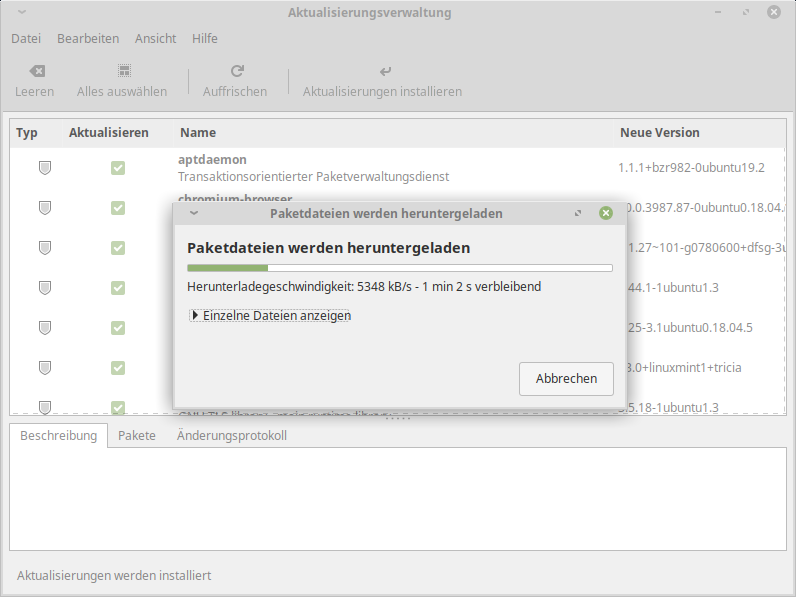The width and height of the screenshot is (796, 597).
Task: Open the main window menu arrow in title bar
Action: 23,13
